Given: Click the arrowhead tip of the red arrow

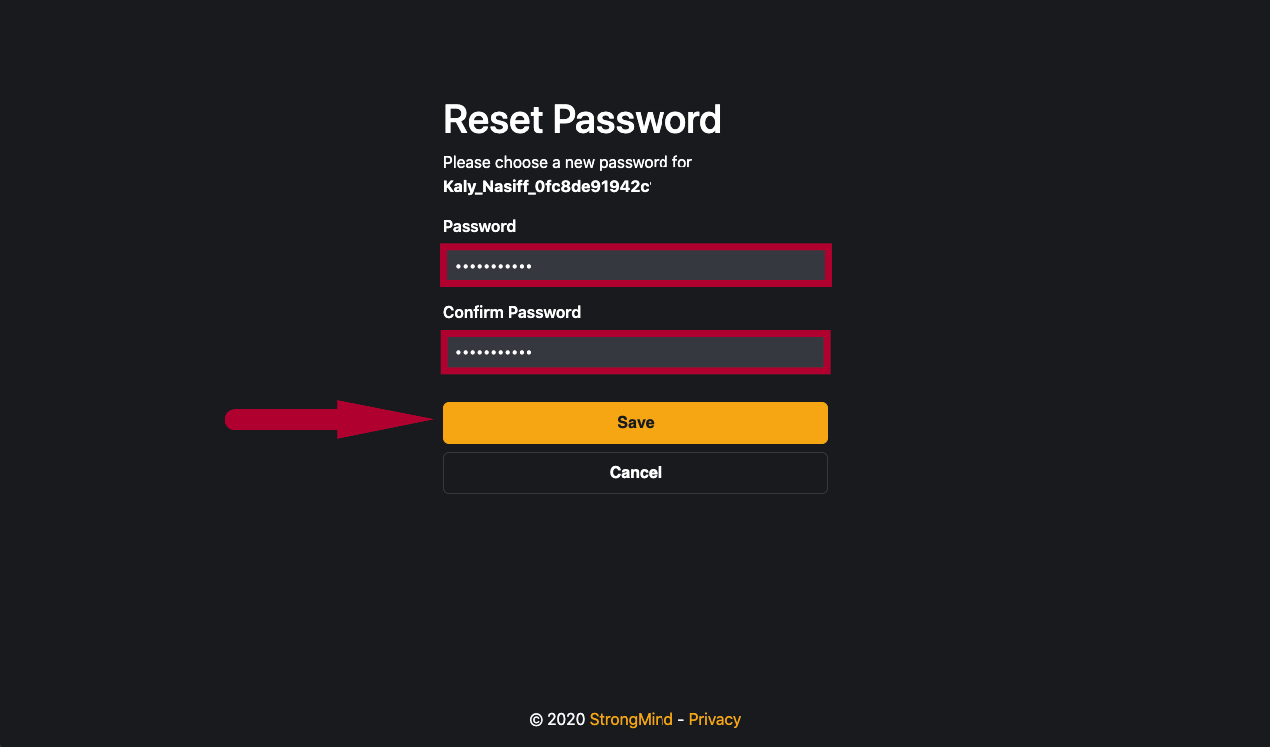Looking at the screenshot, I should click(x=430, y=420).
